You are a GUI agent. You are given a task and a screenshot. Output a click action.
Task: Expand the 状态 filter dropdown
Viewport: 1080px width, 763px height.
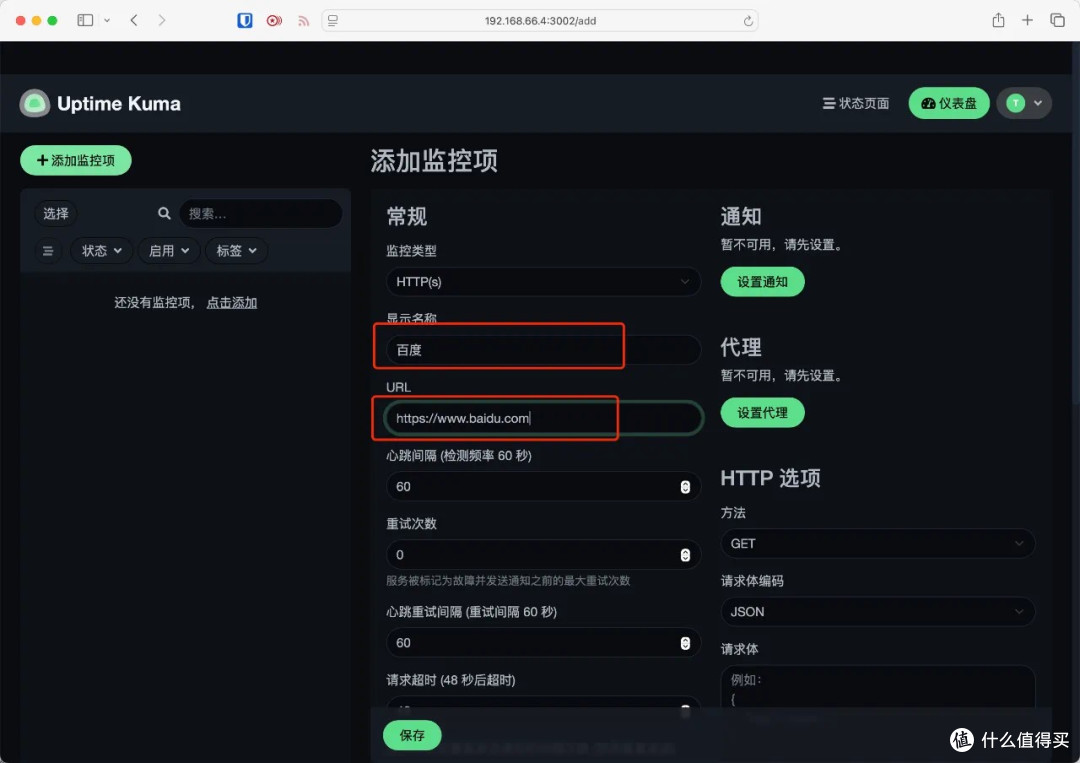[x=101, y=251]
